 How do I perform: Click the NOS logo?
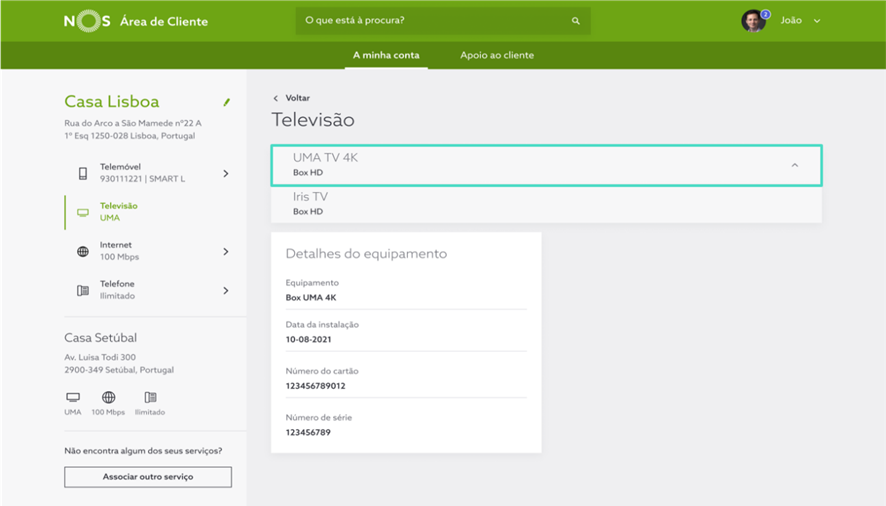coord(87,21)
